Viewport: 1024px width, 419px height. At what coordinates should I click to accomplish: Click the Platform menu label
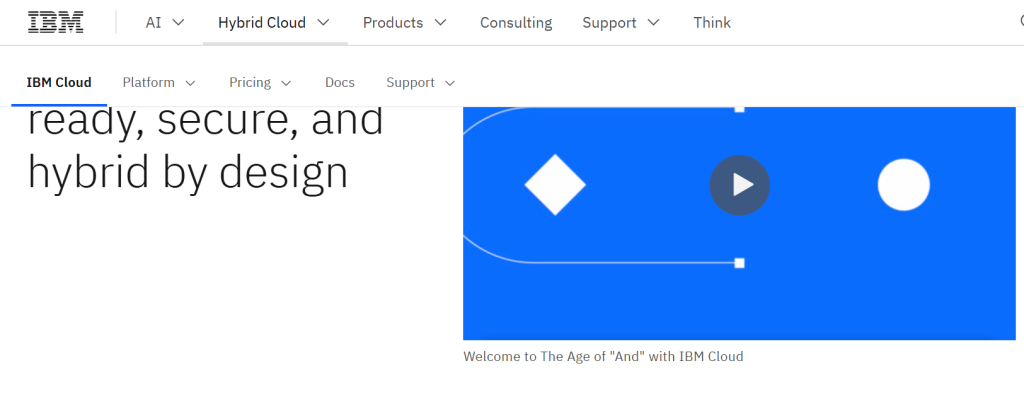(148, 82)
